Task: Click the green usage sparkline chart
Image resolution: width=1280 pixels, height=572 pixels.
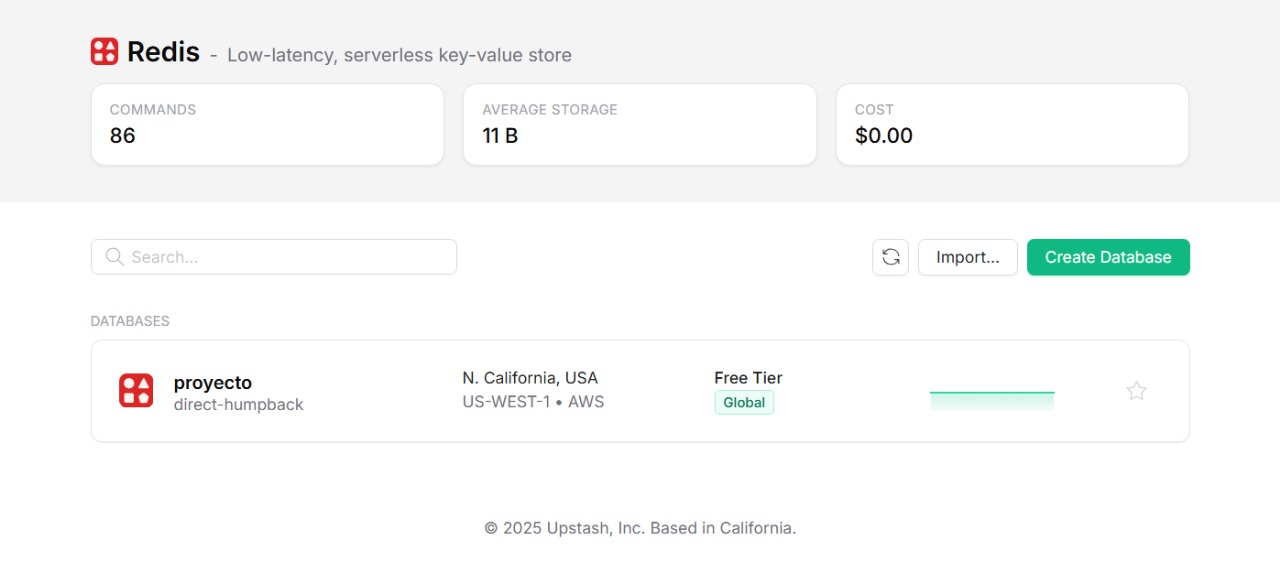Action: pyautogui.click(x=992, y=400)
